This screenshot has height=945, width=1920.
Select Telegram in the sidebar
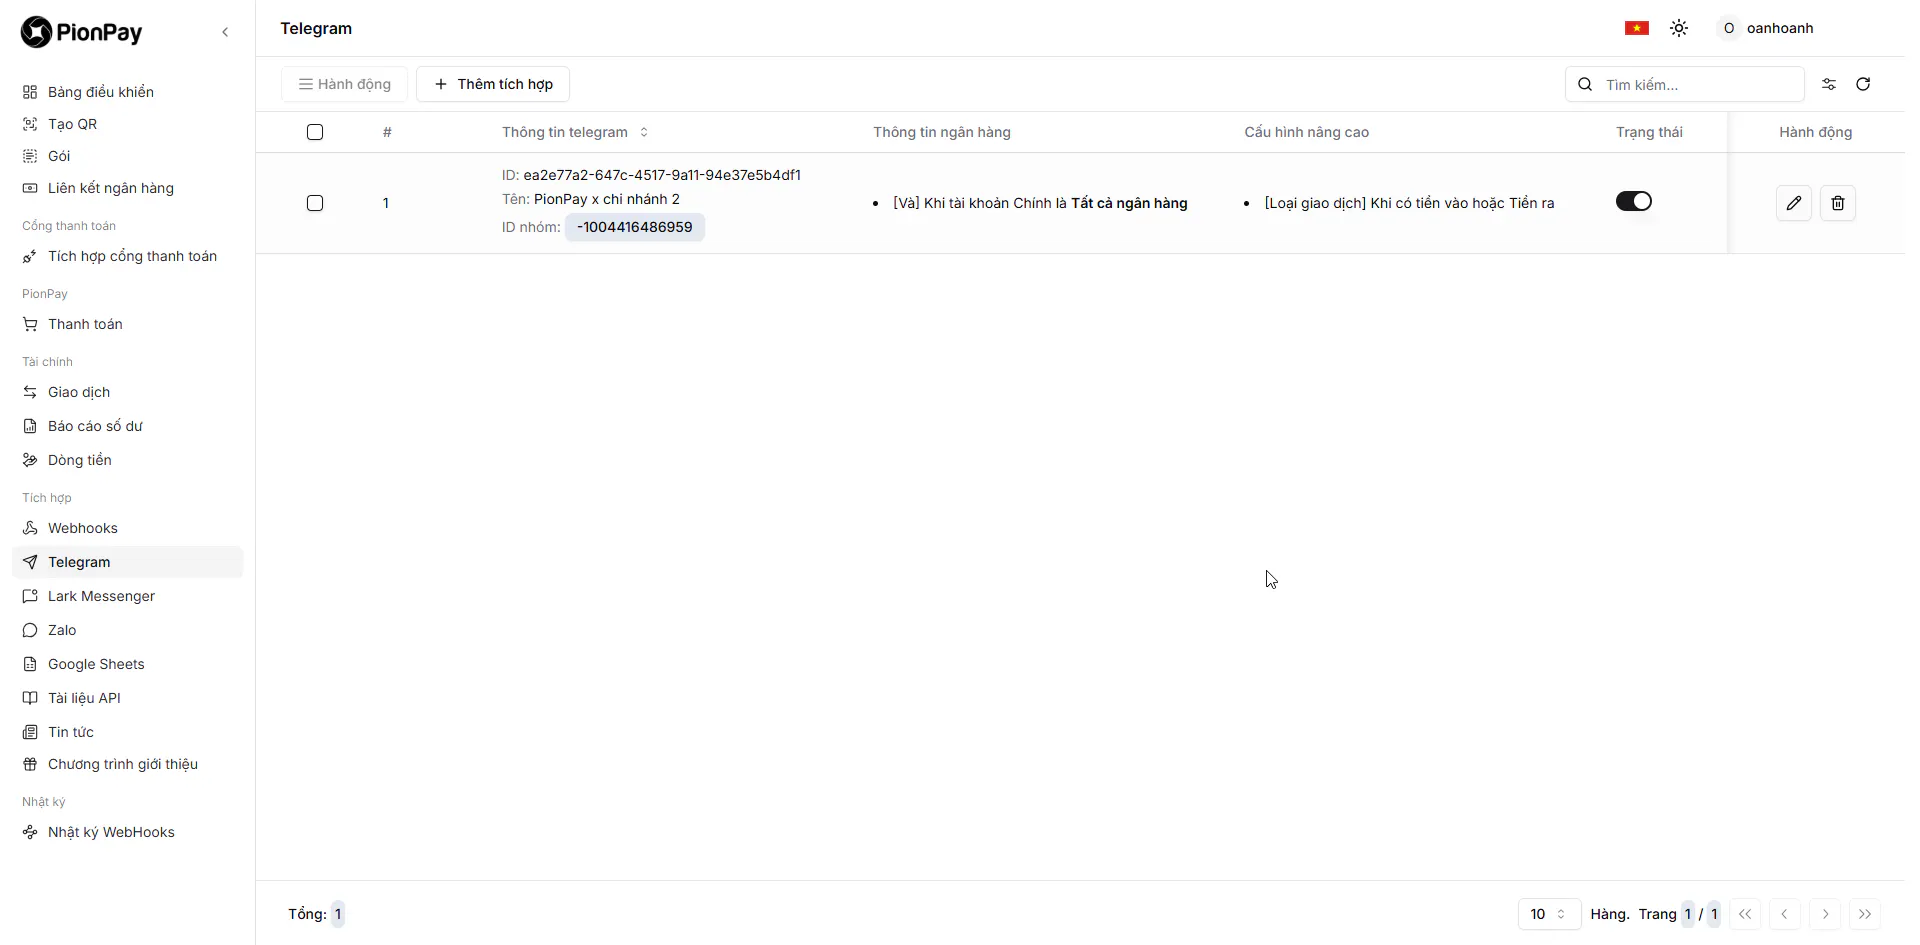[x=127, y=562]
